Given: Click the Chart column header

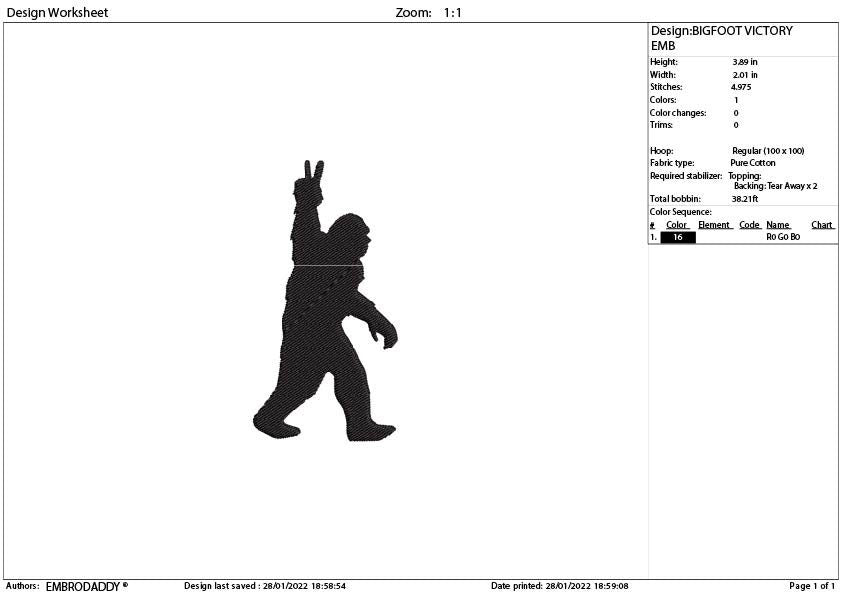Looking at the screenshot, I should (821, 224).
